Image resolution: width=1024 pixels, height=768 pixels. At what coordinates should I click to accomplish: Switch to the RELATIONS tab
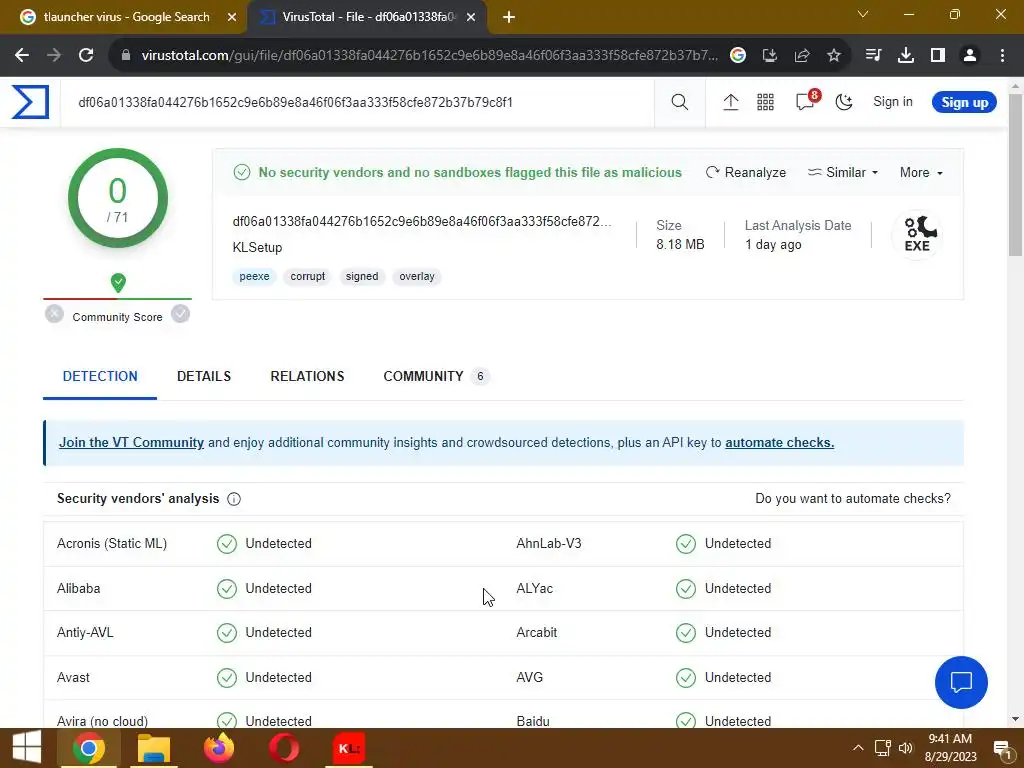pyautogui.click(x=307, y=376)
